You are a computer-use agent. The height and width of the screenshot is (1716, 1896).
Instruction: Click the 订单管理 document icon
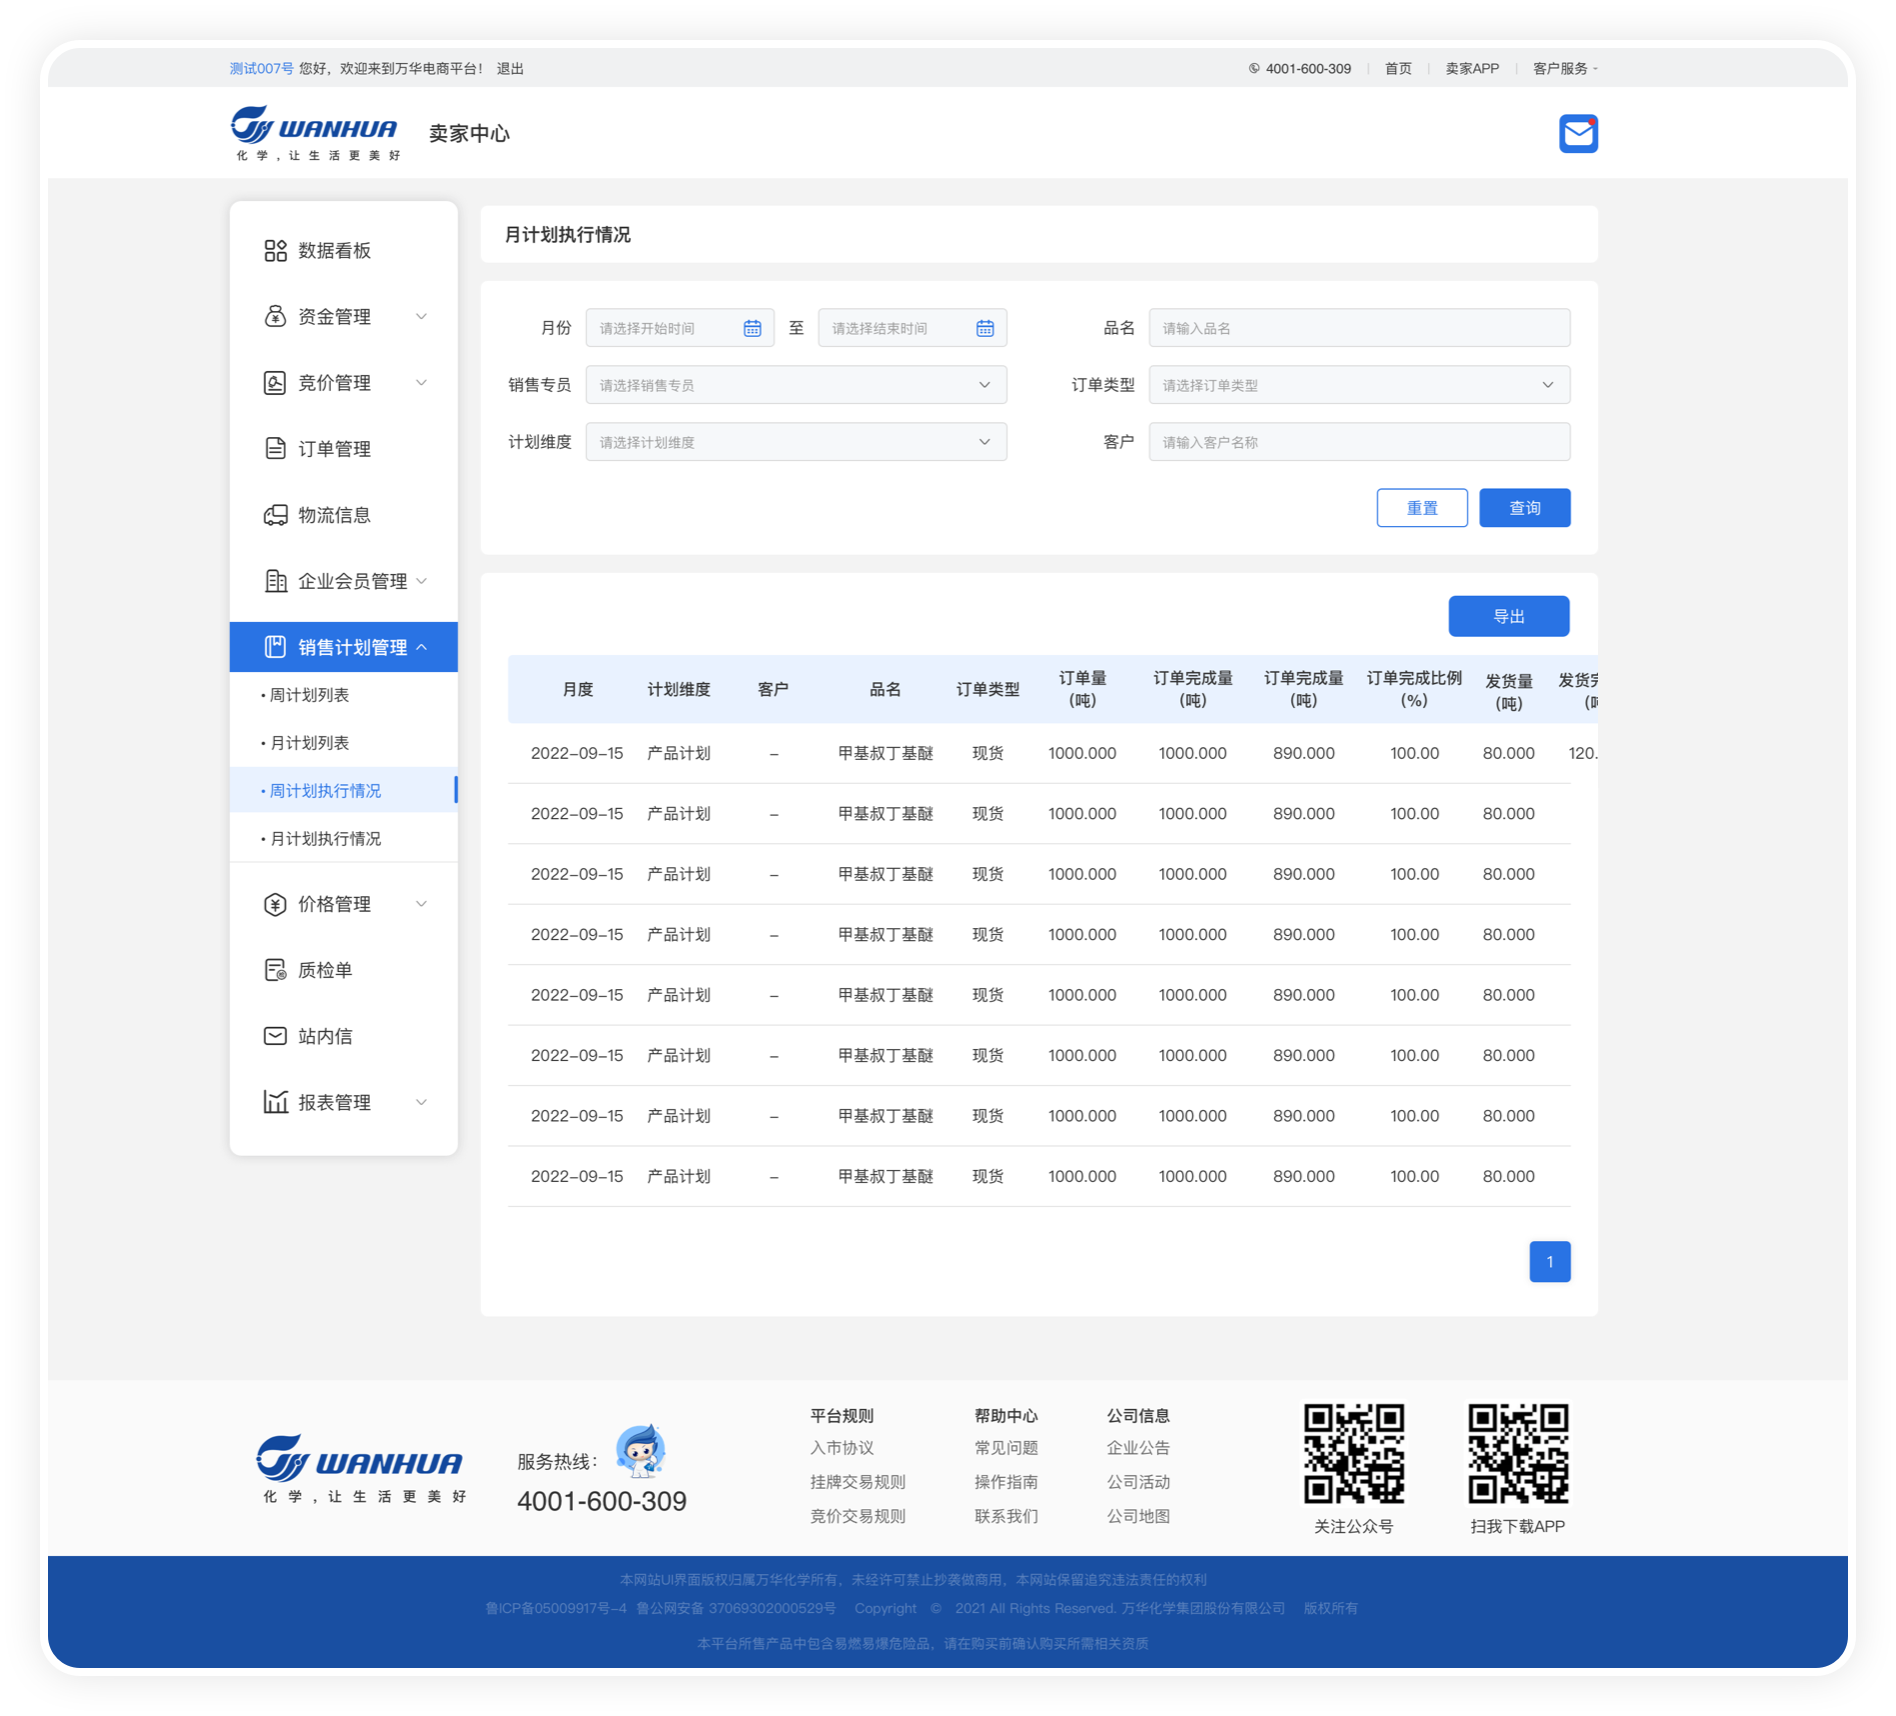tap(275, 449)
